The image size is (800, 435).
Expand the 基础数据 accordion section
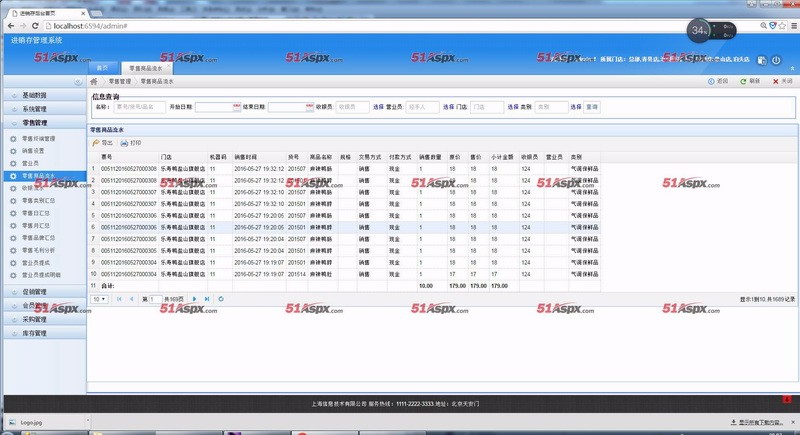(x=44, y=95)
